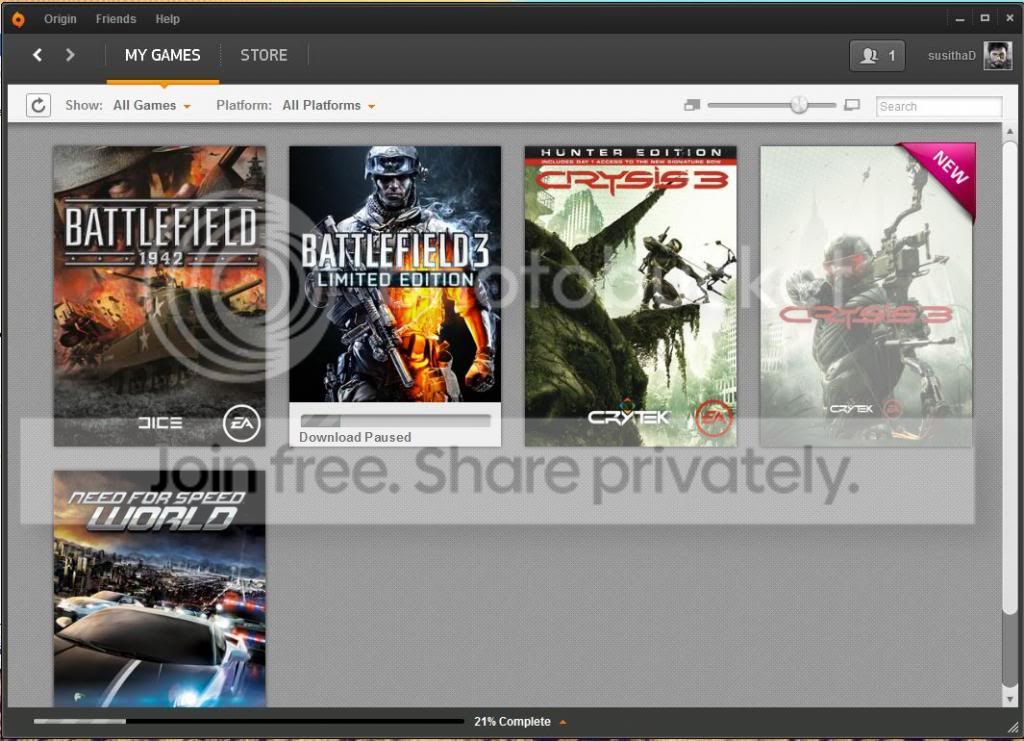The width and height of the screenshot is (1024, 741).
Task: Focus the Search input field
Action: (x=938, y=106)
